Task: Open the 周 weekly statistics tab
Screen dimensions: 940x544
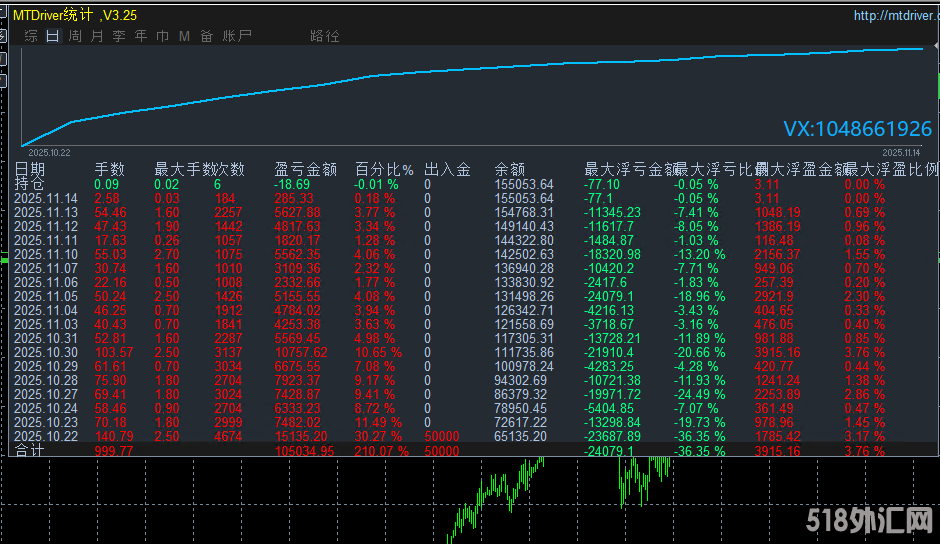Action: point(75,36)
